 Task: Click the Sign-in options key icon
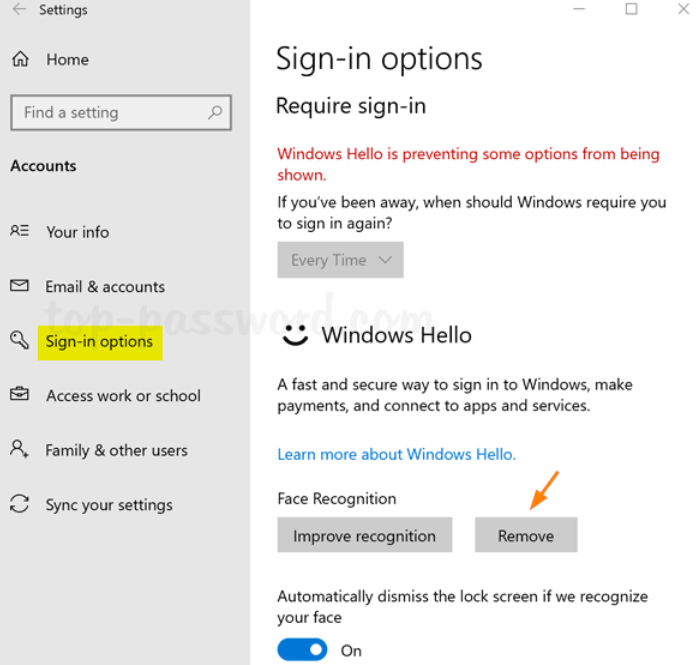(20, 340)
